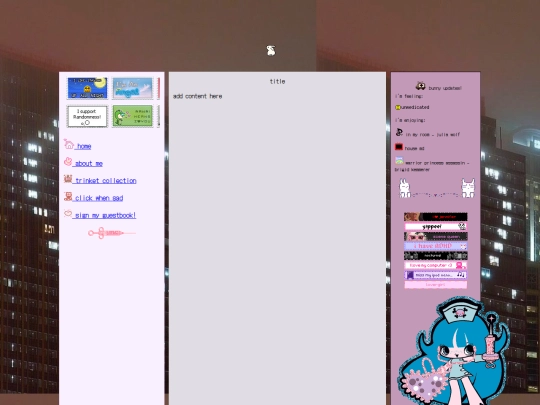The image size is (540, 405).
Task: Click the red TV icon beside house md
Action: point(399,147)
